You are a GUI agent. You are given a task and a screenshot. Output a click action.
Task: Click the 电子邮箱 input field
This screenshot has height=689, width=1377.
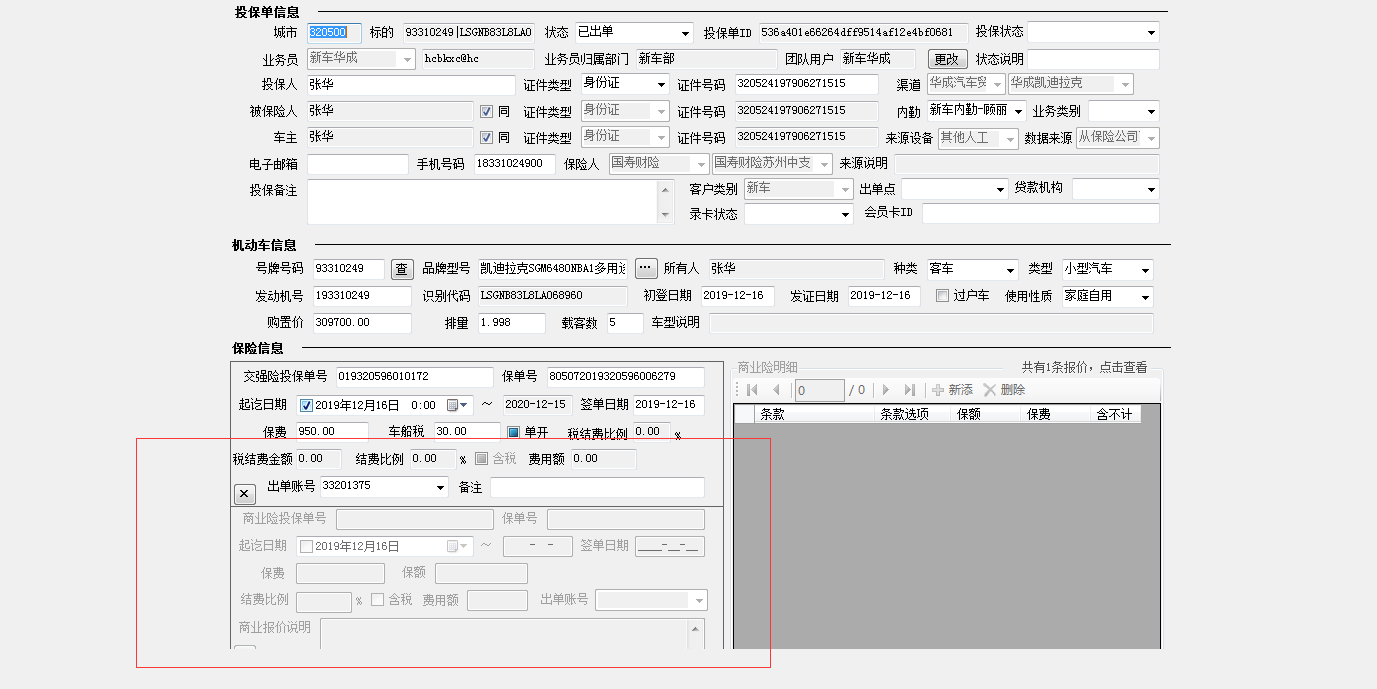[358, 163]
